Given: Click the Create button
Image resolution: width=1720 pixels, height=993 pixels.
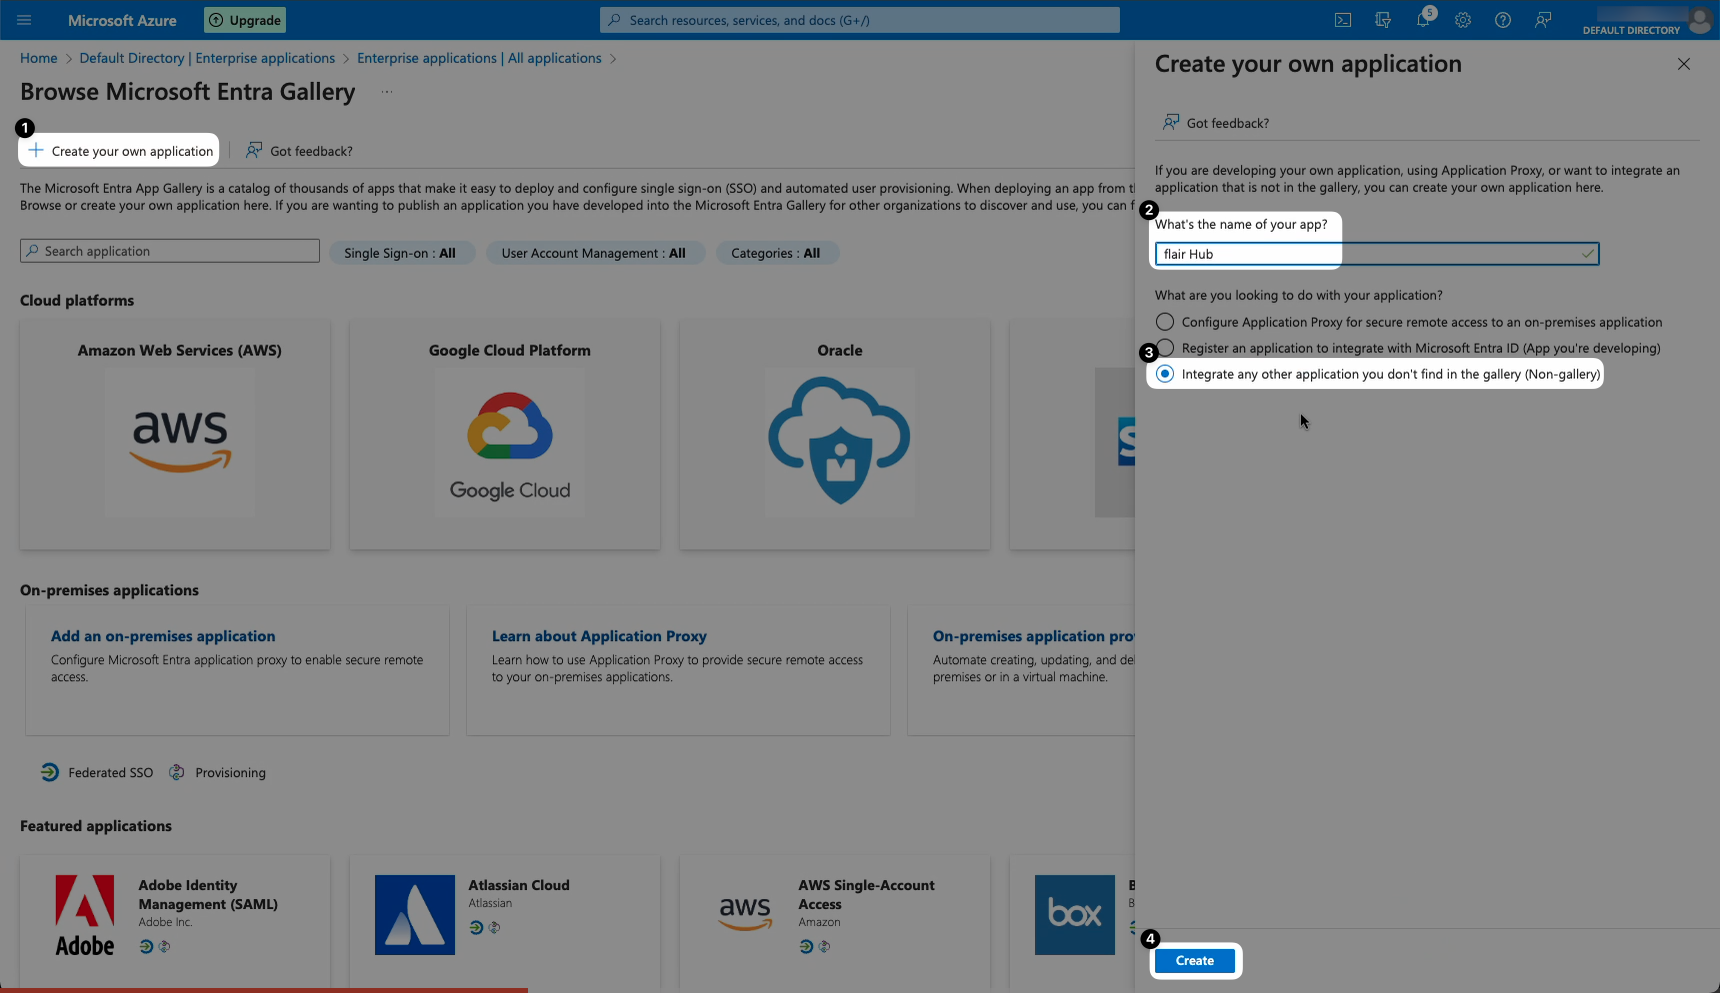Looking at the screenshot, I should pyautogui.click(x=1195, y=961).
